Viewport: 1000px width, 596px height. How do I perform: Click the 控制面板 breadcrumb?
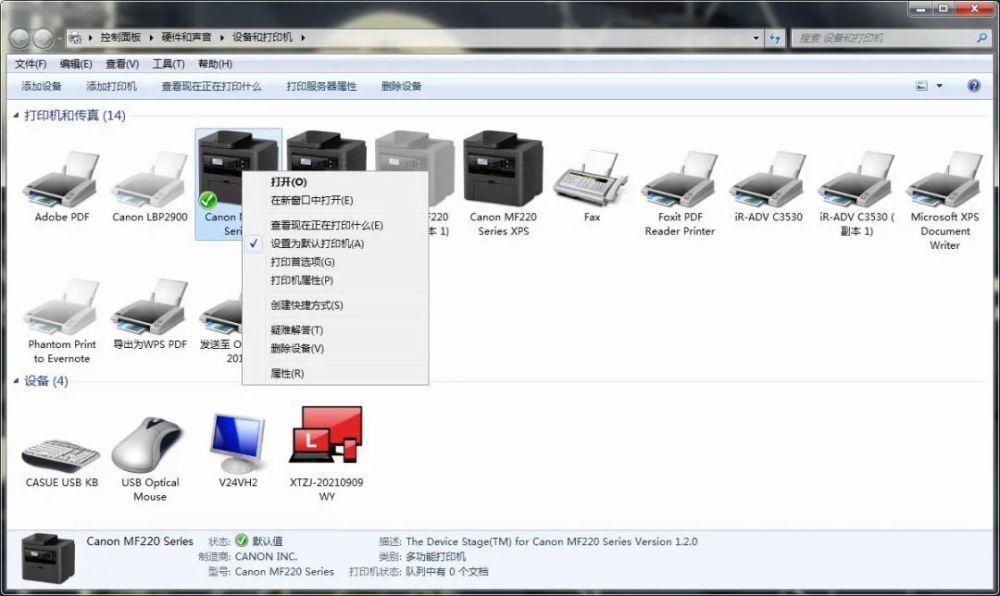[121, 38]
